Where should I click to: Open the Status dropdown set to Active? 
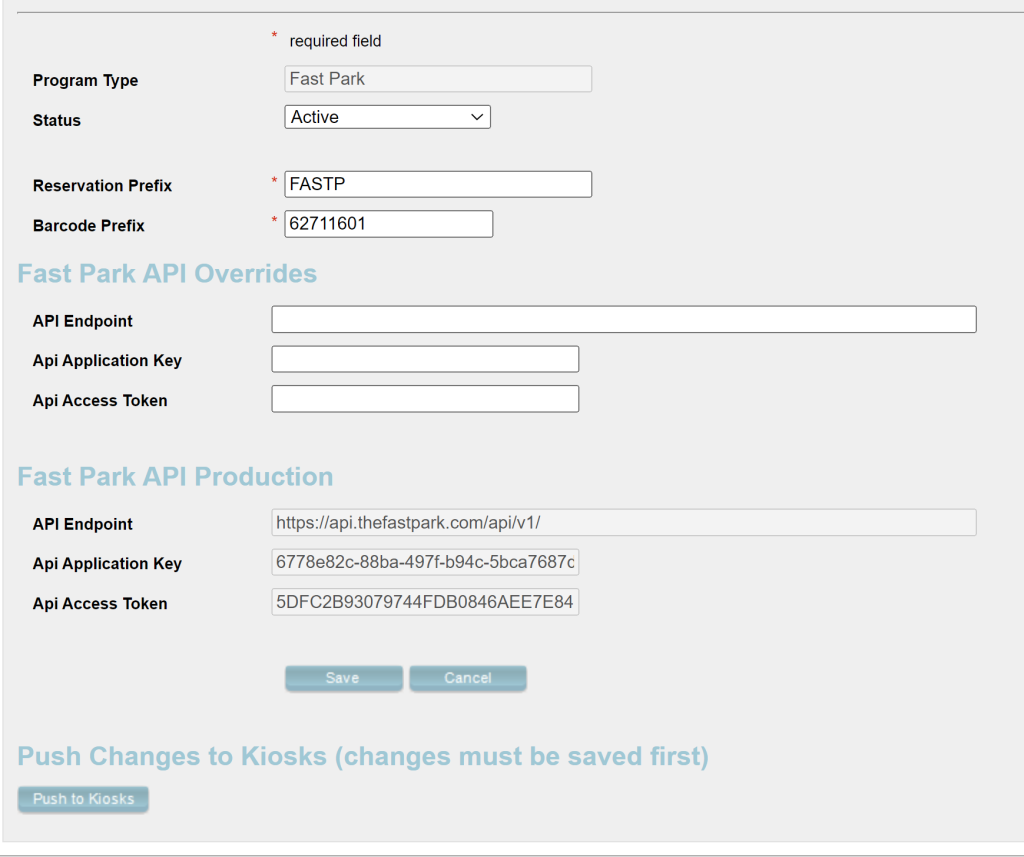[x=387, y=117]
